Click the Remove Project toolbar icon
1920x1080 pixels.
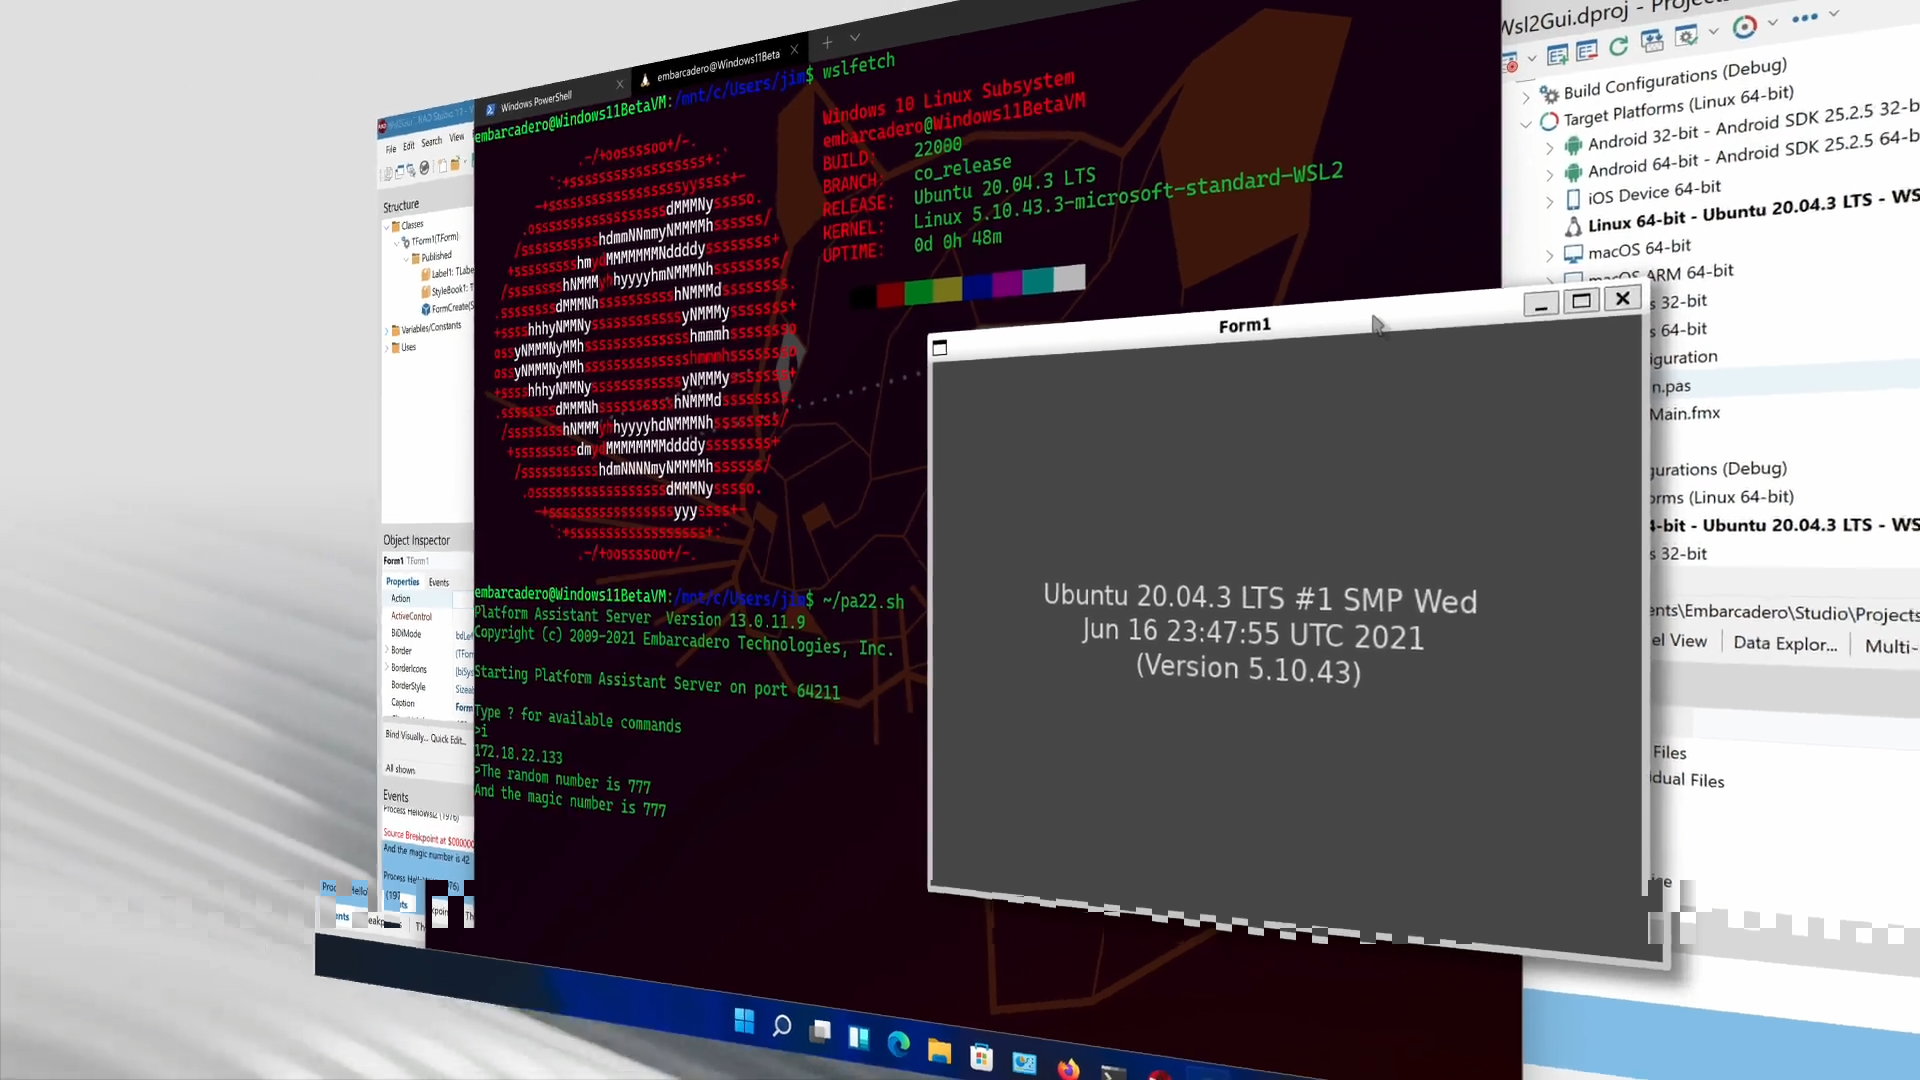[1586, 51]
